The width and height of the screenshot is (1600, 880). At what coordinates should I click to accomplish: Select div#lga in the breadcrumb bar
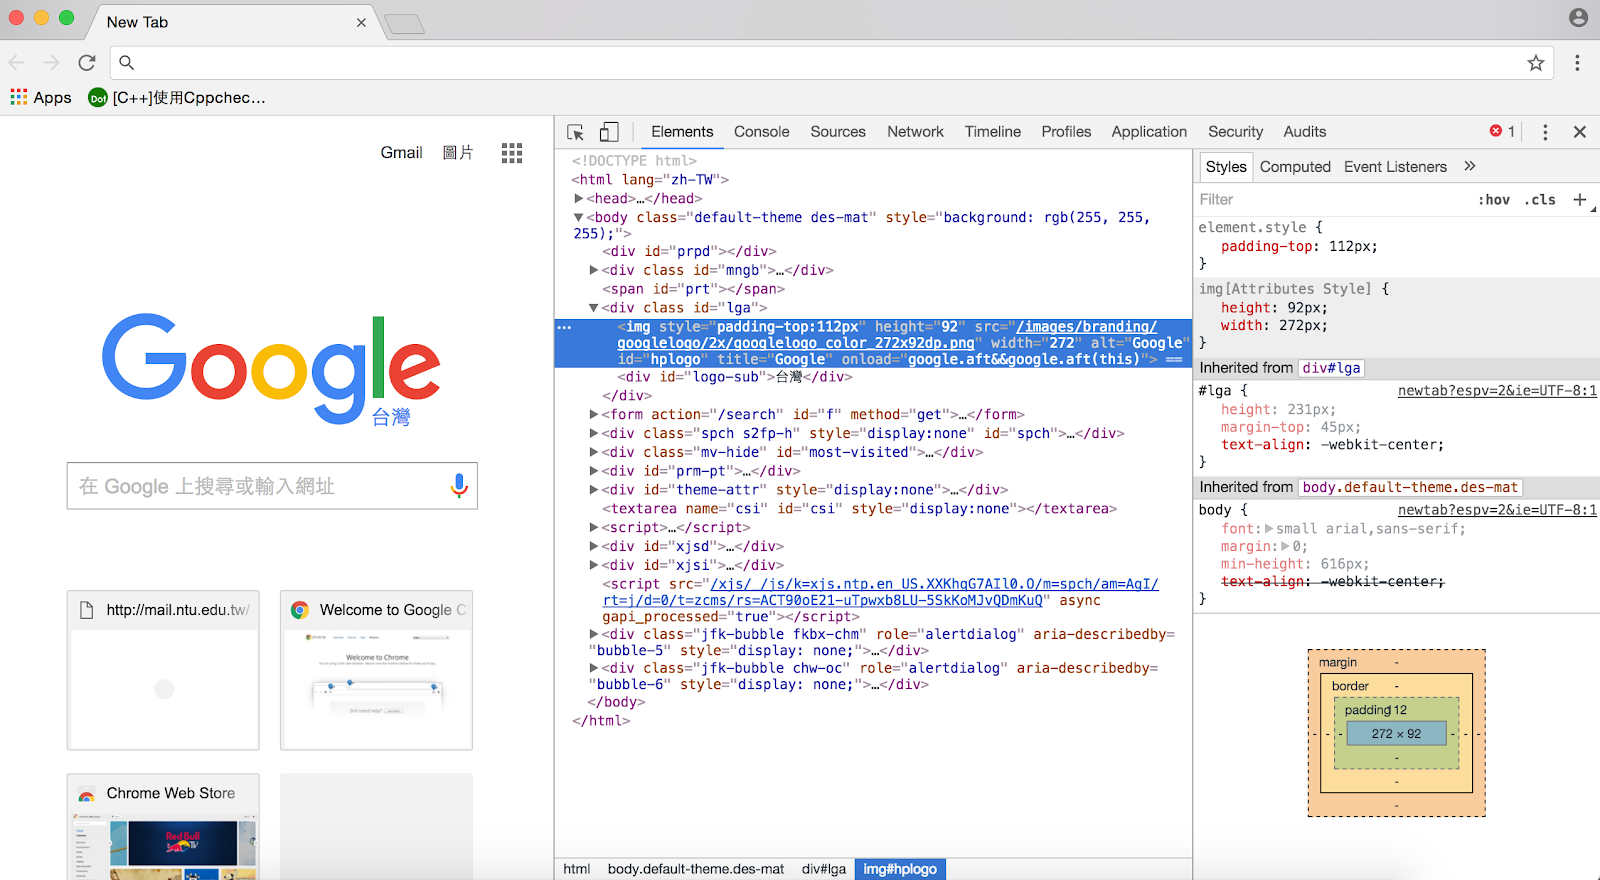tap(824, 869)
